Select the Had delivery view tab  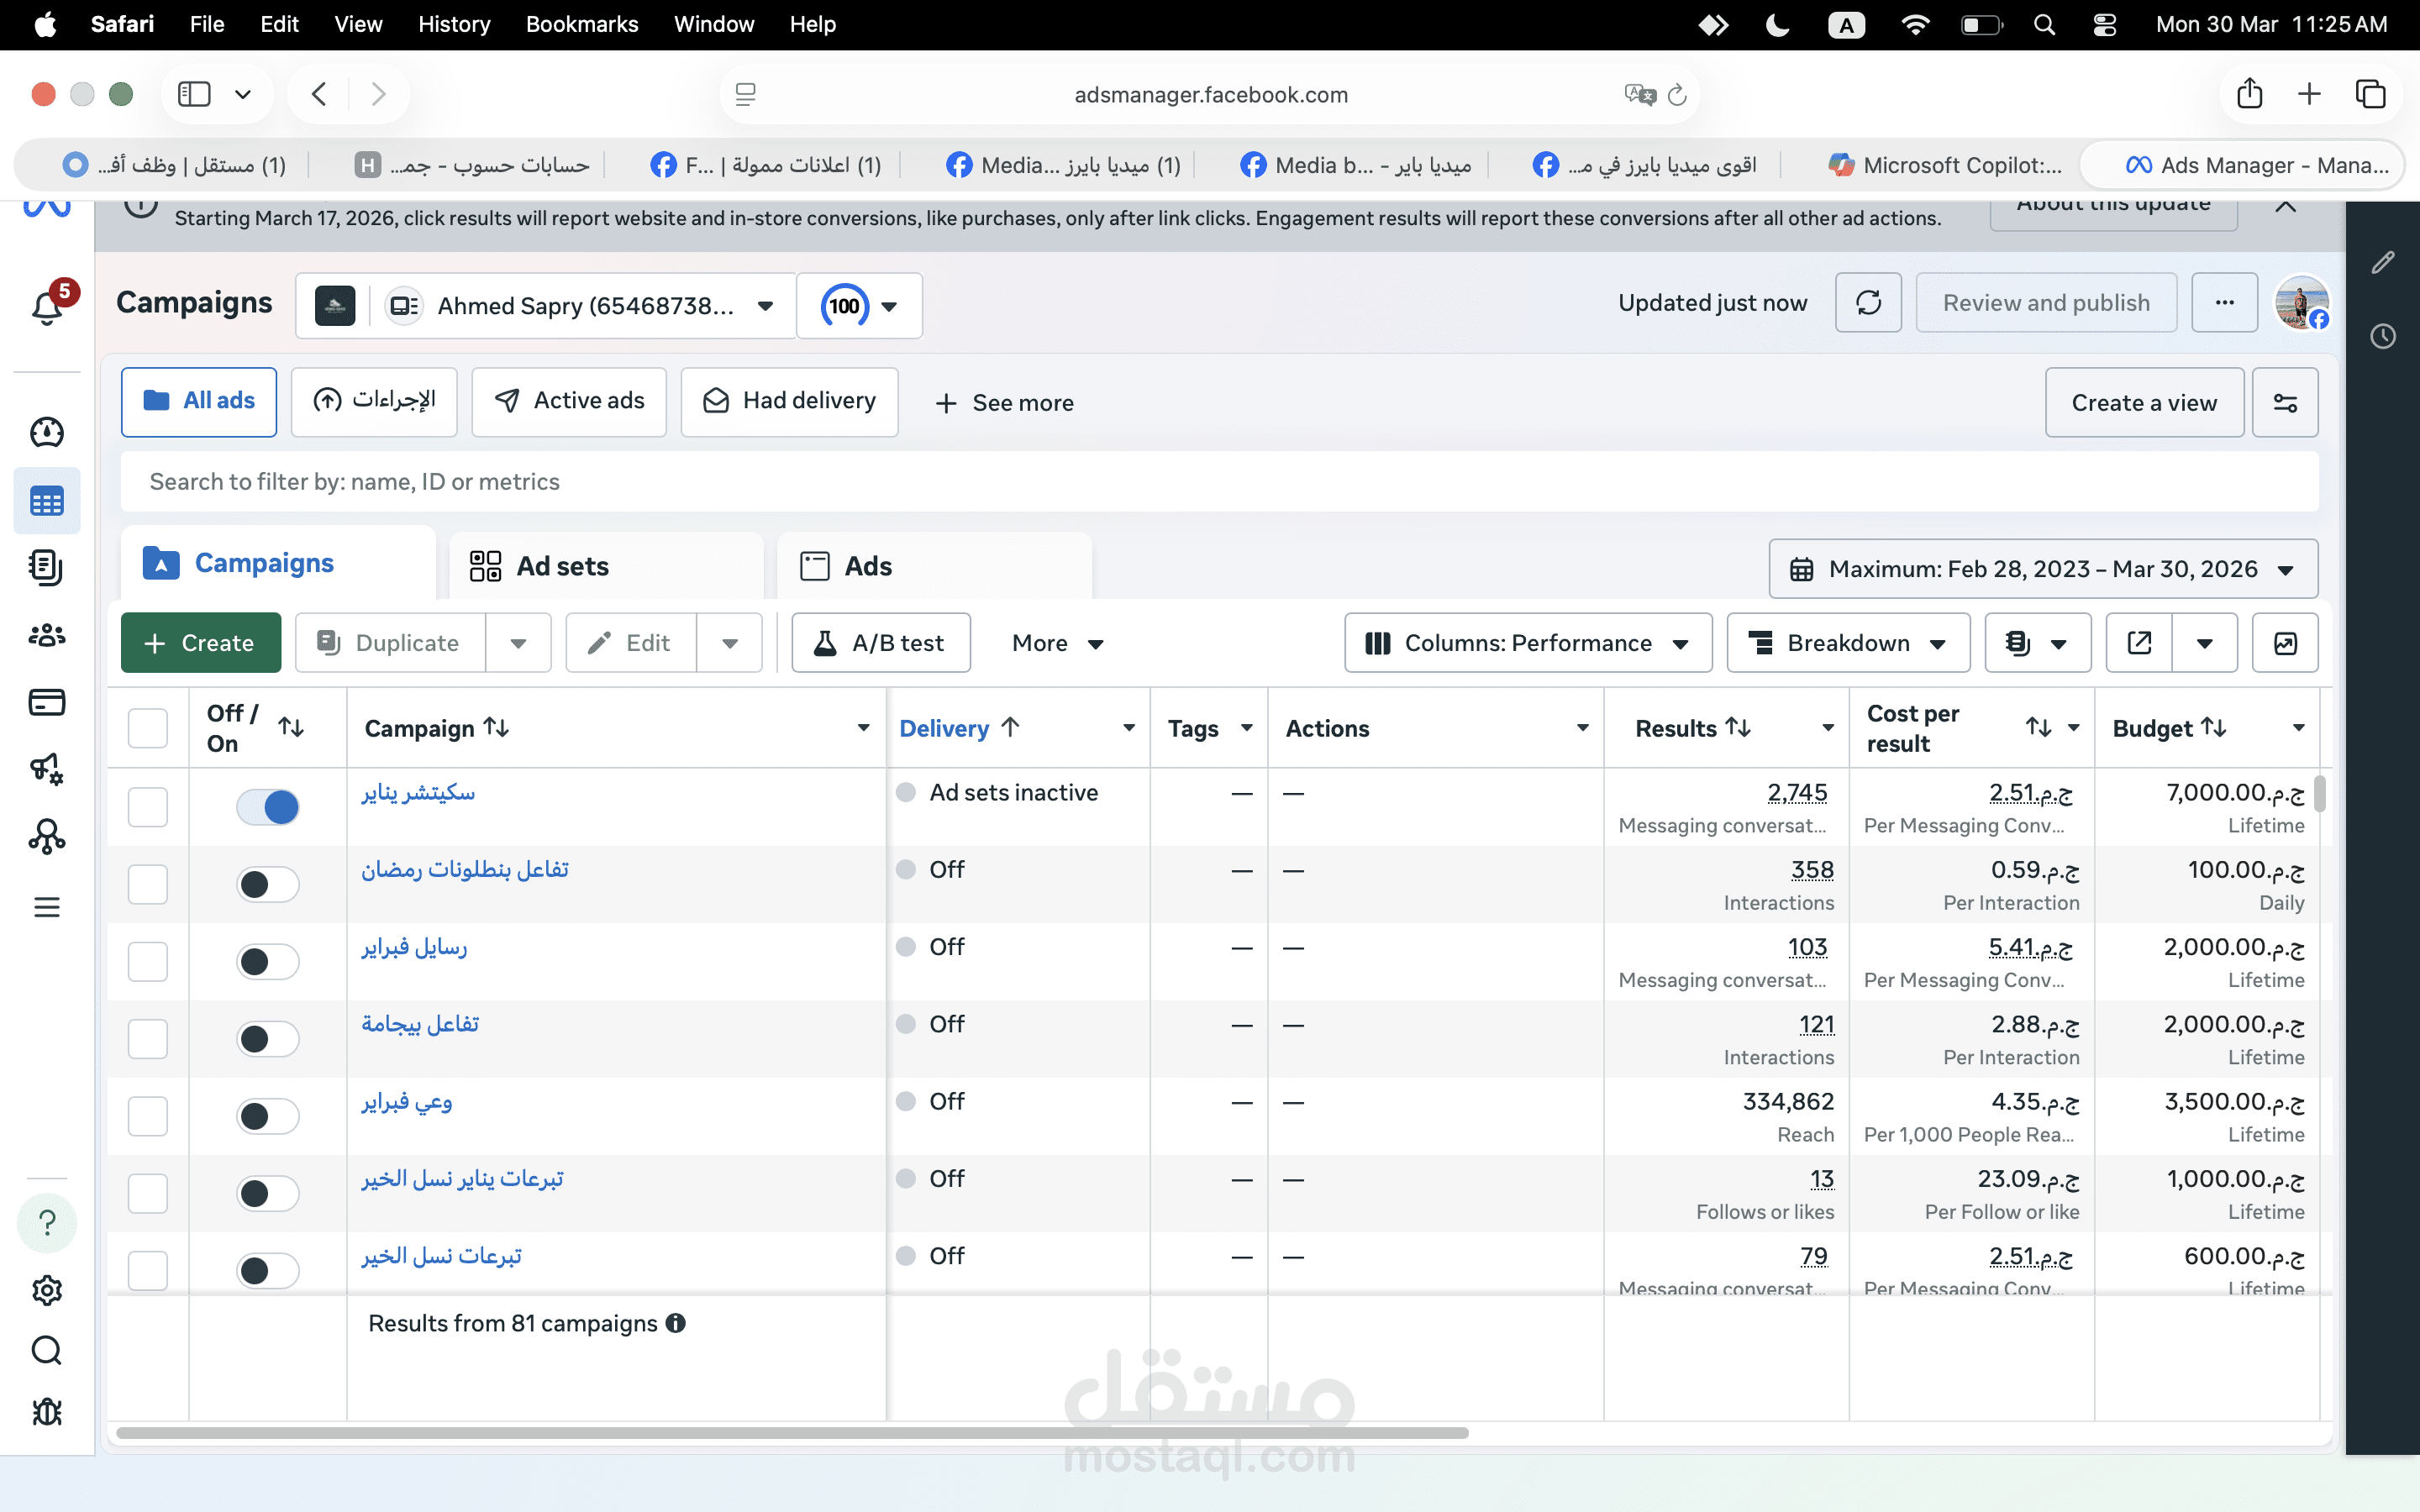789,402
